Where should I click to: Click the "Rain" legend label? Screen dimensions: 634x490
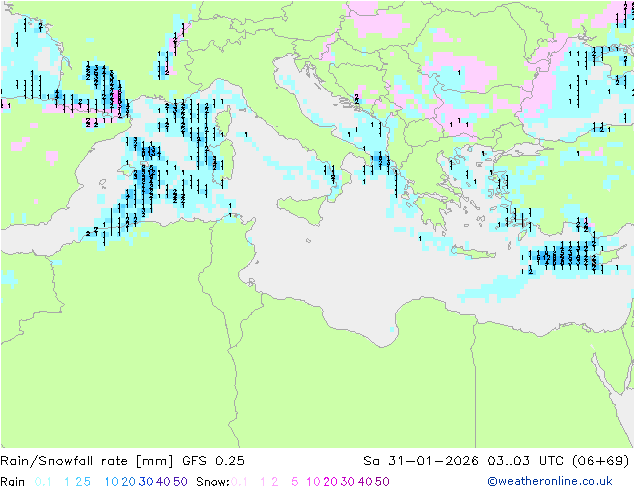tap(13, 482)
